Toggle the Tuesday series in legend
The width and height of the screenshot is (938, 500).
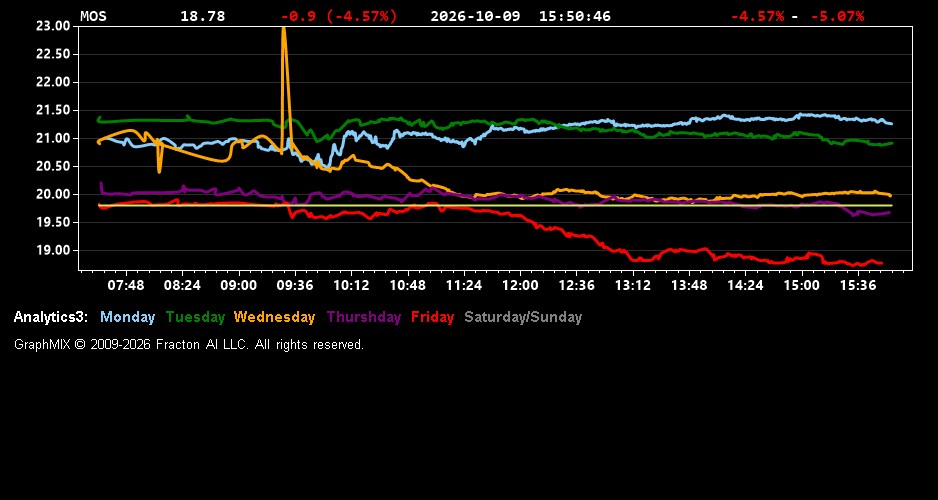[196, 318]
